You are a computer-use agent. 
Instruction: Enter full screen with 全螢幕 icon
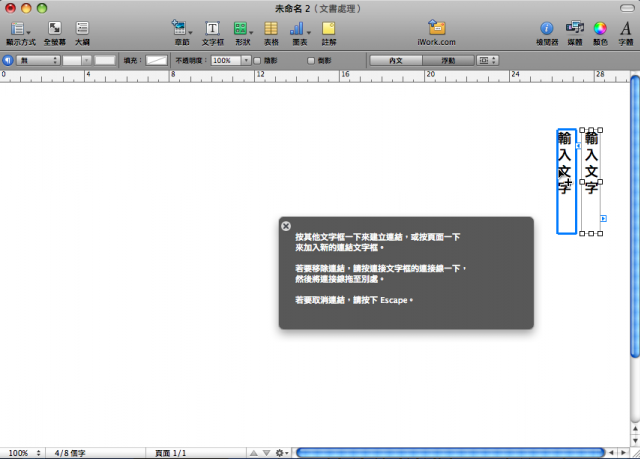pos(55,28)
